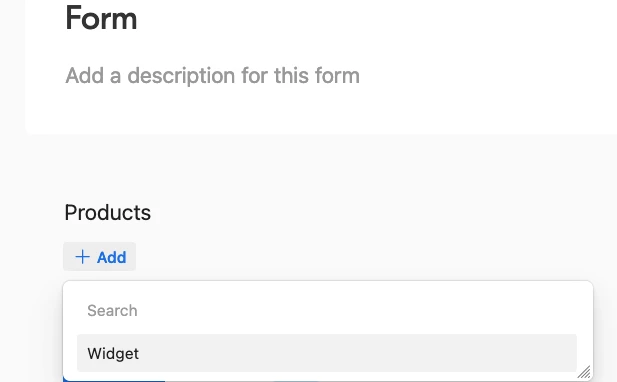The image size is (617, 382).
Task: Click the form description placeholder text
Action: click(x=212, y=75)
